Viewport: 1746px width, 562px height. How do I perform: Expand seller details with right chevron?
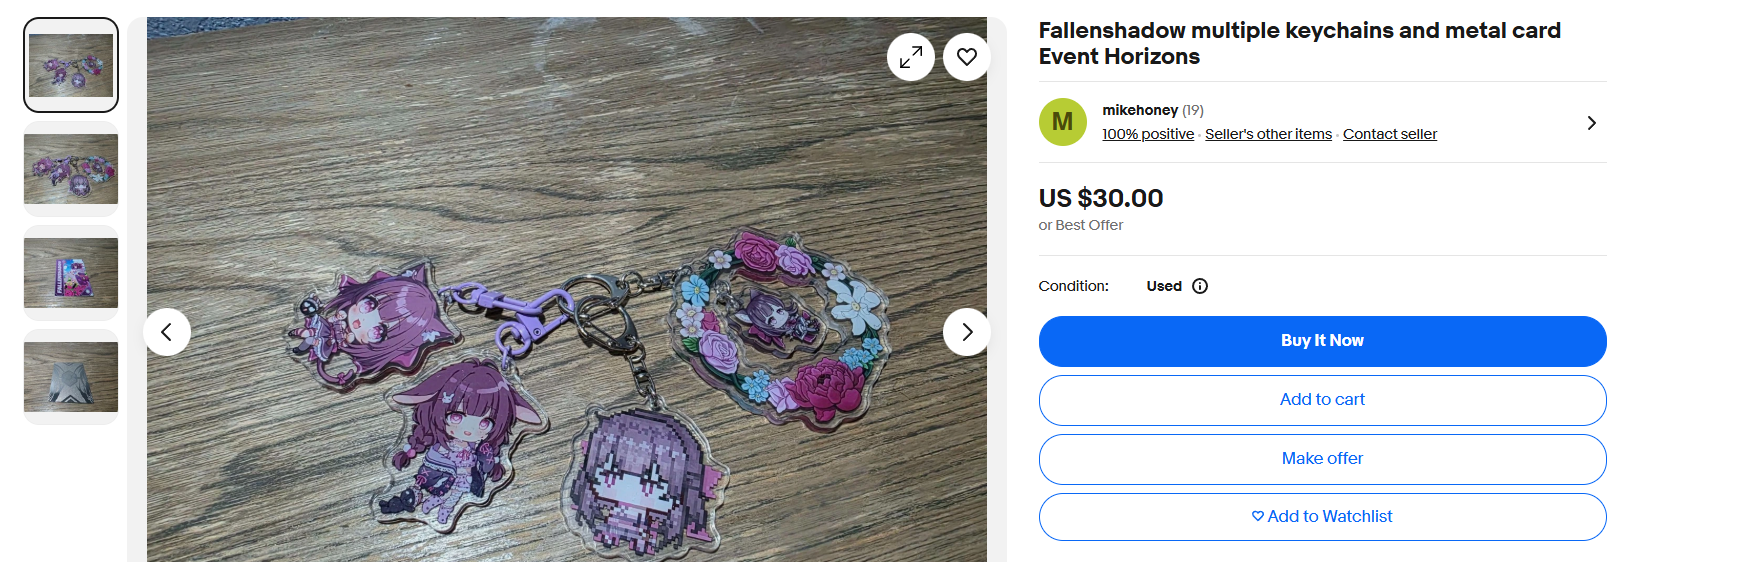coord(1591,123)
